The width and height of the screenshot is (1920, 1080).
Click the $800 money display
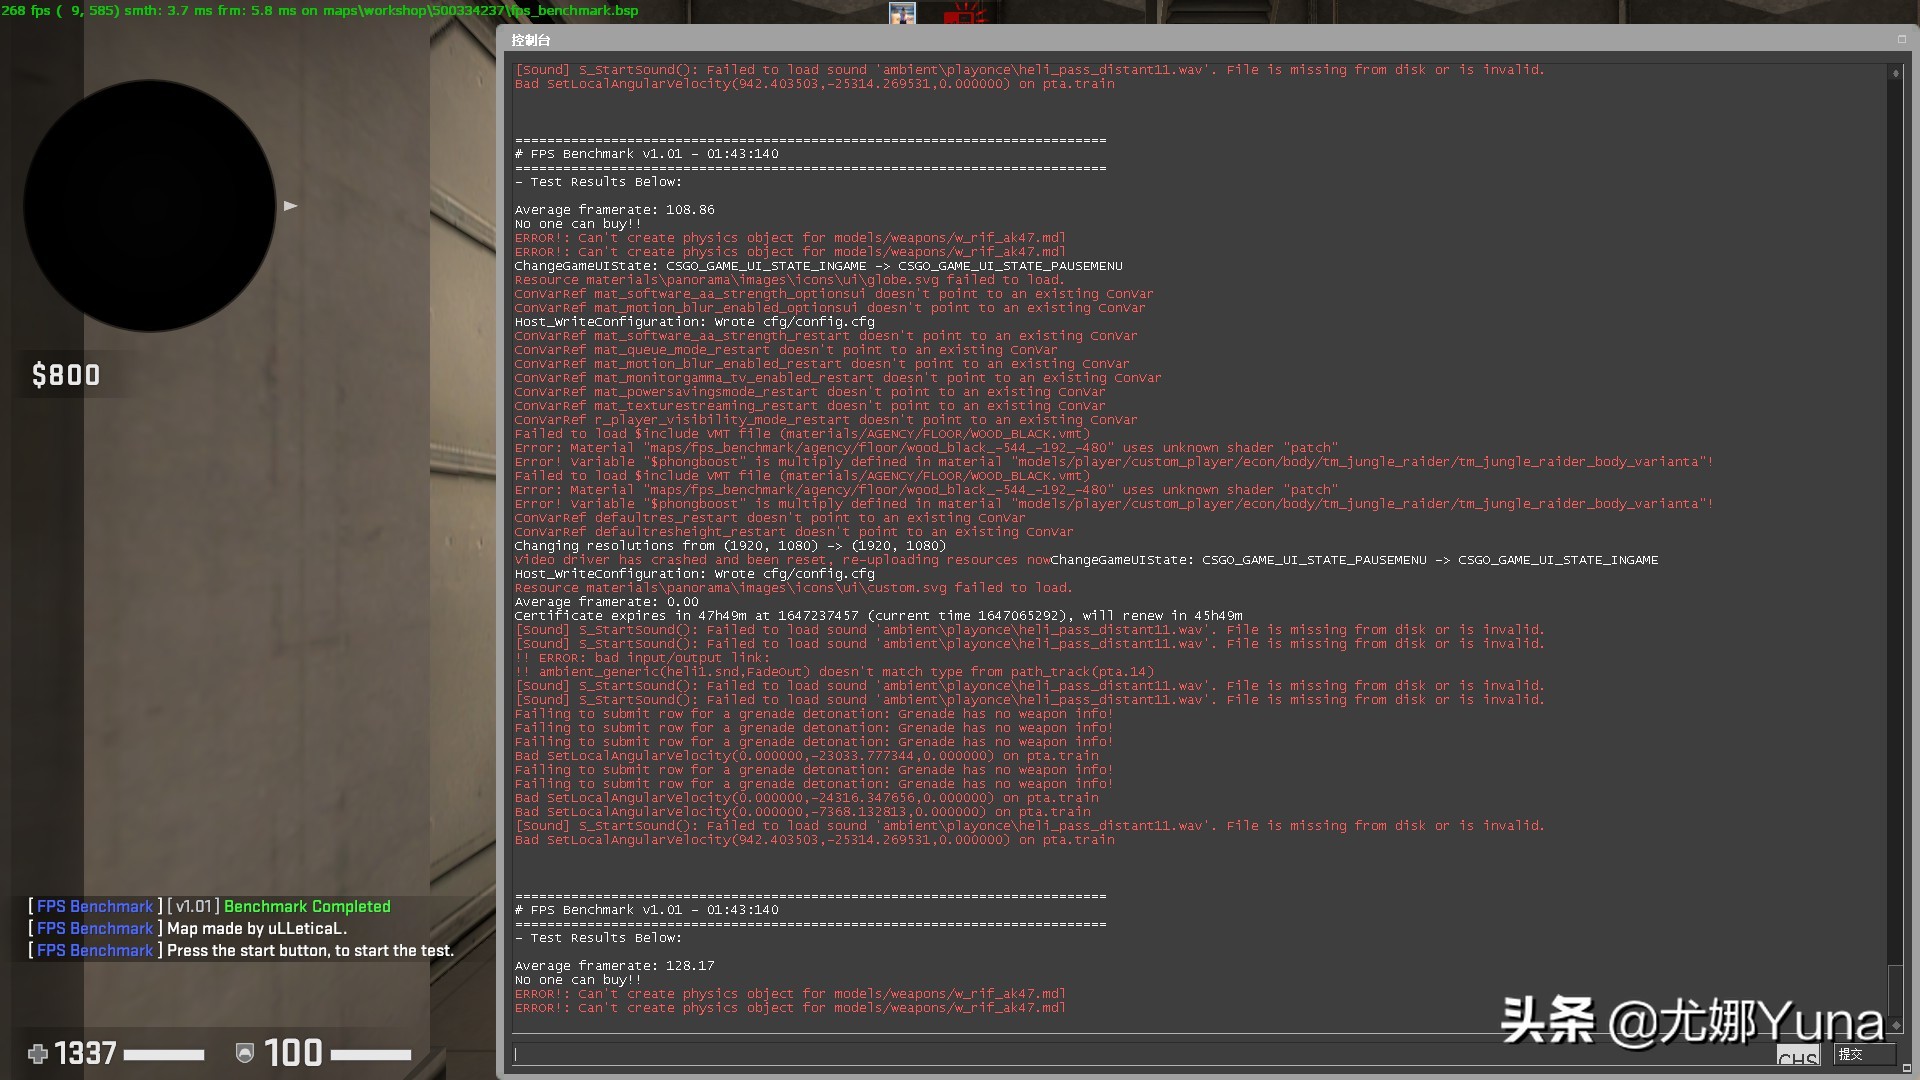pyautogui.click(x=66, y=375)
